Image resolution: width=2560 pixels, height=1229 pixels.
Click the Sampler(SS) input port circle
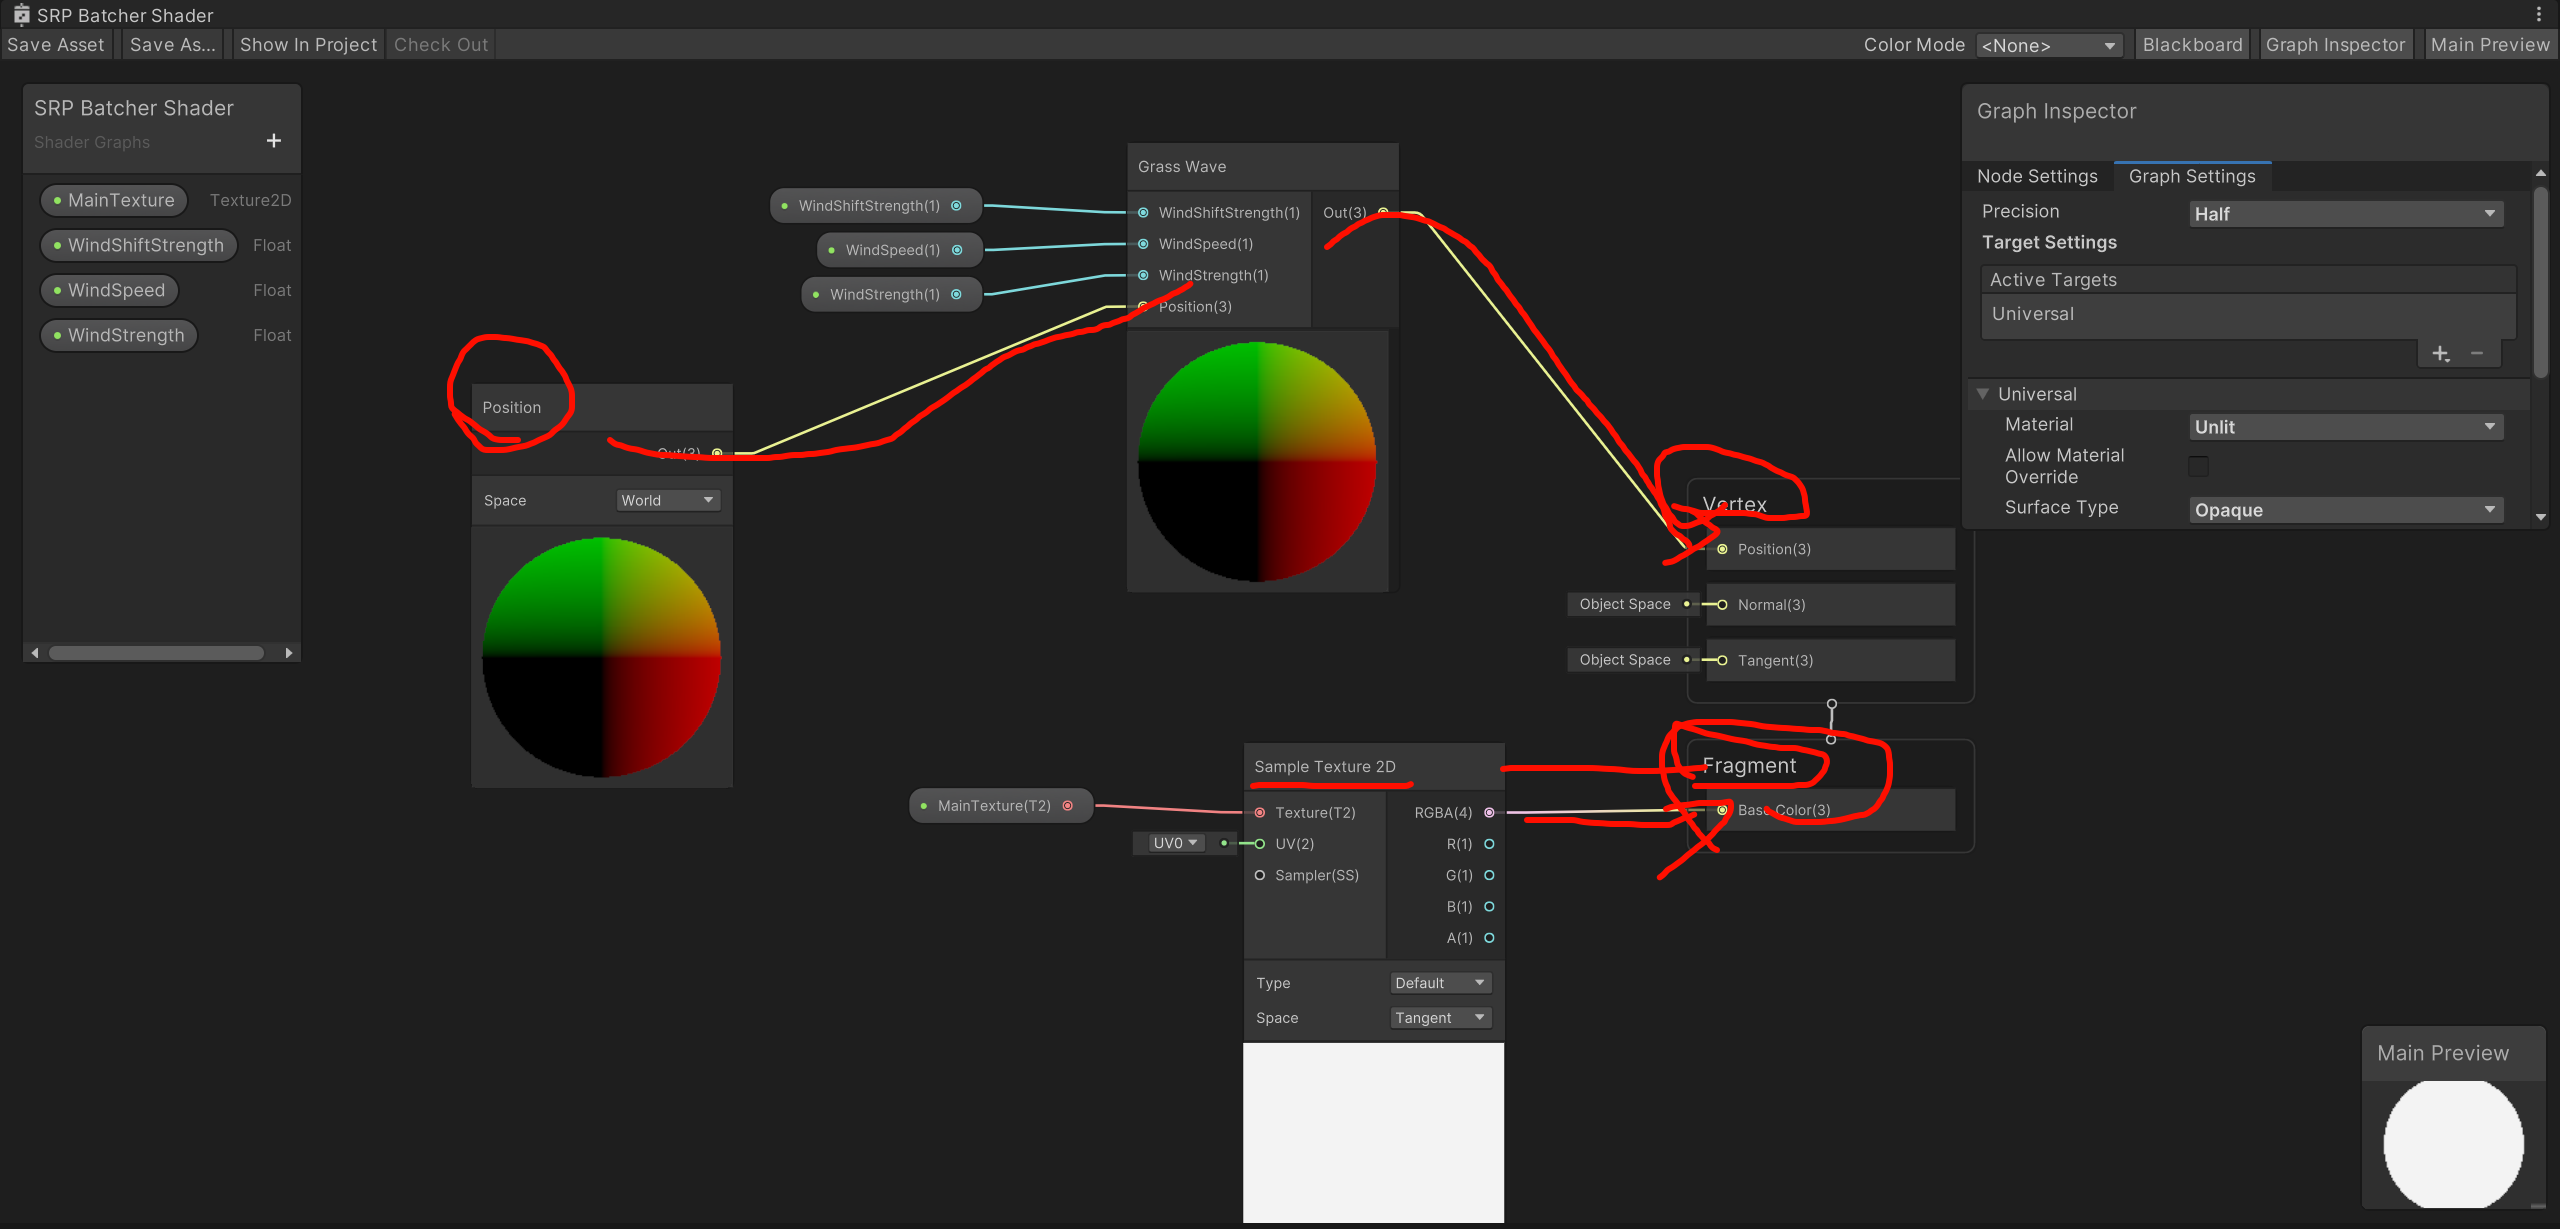(1260, 875)
